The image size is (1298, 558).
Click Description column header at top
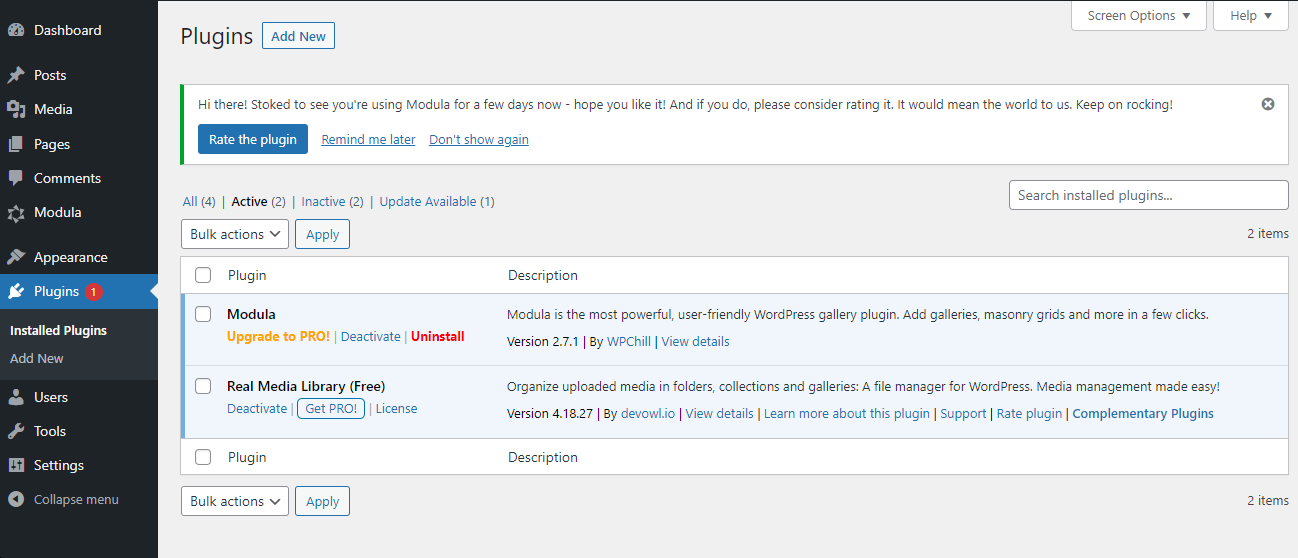543,275
